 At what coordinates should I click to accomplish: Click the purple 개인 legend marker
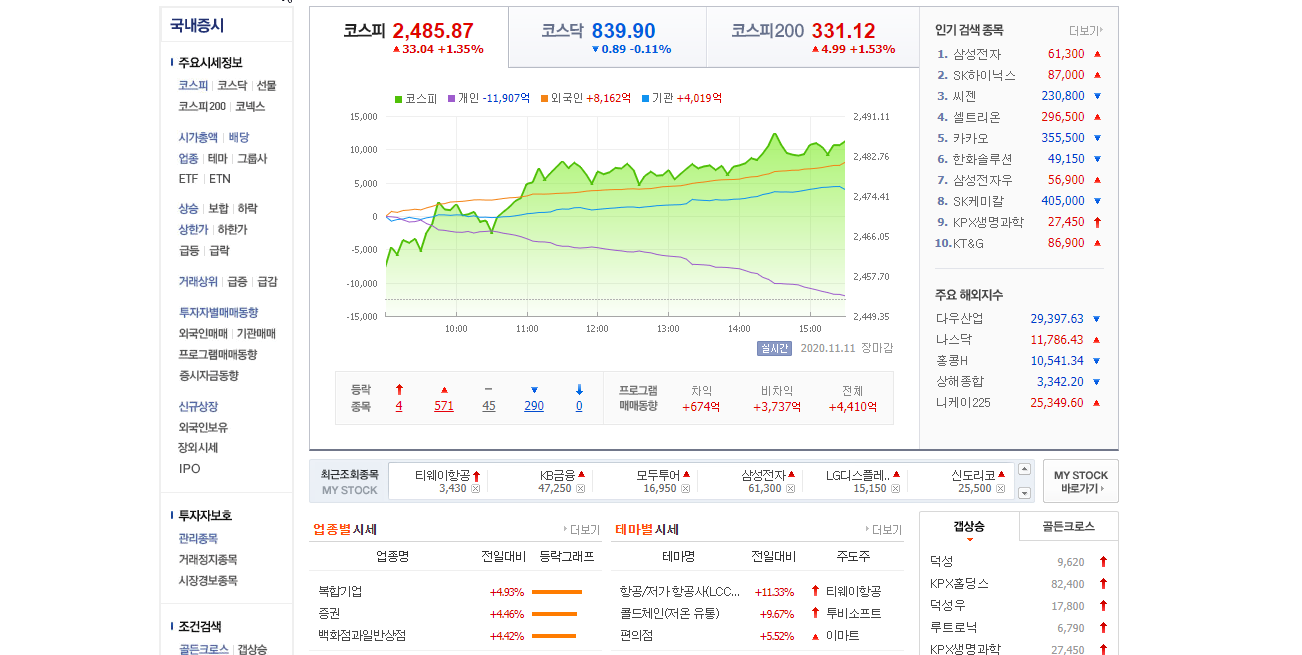(x=451, y=98)
